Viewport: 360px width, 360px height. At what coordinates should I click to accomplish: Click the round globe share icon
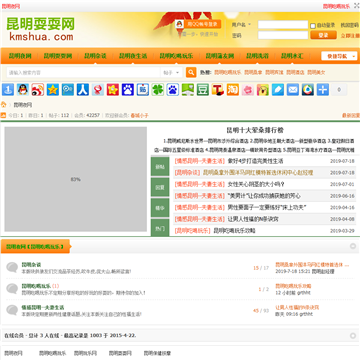pyautogui.click(x=307, y=89)
